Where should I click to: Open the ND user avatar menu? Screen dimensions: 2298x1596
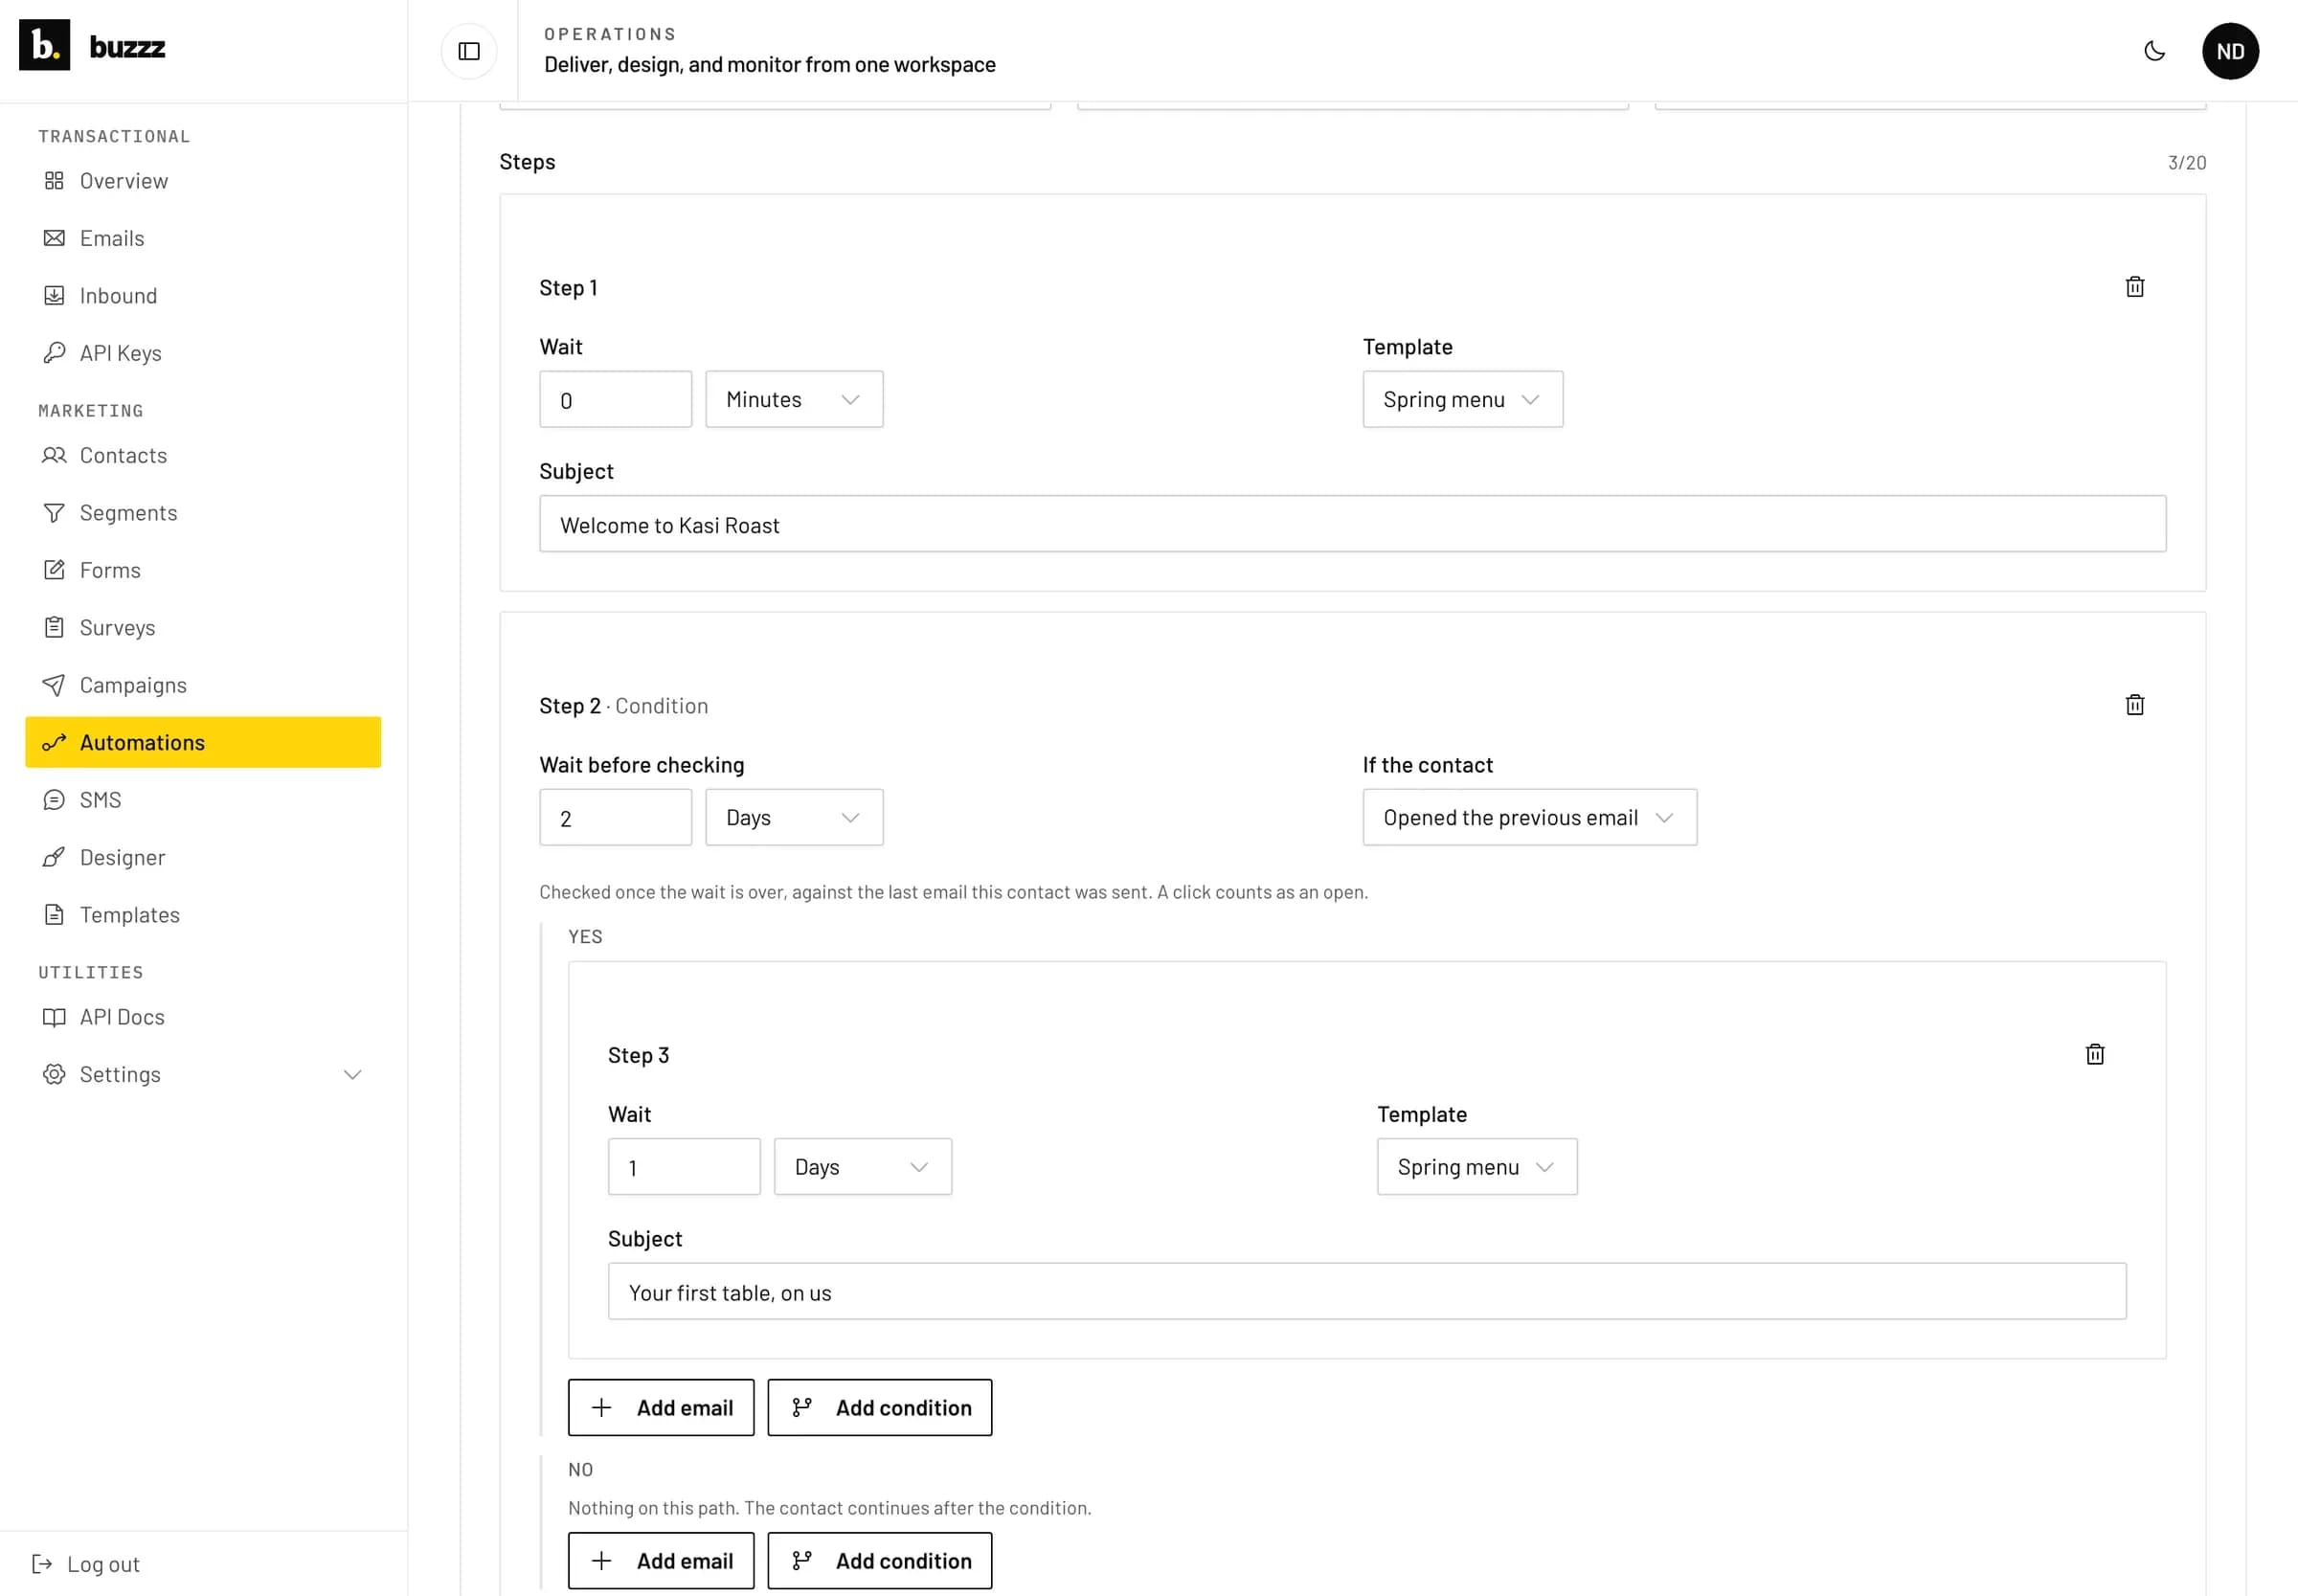point(2230,51)
